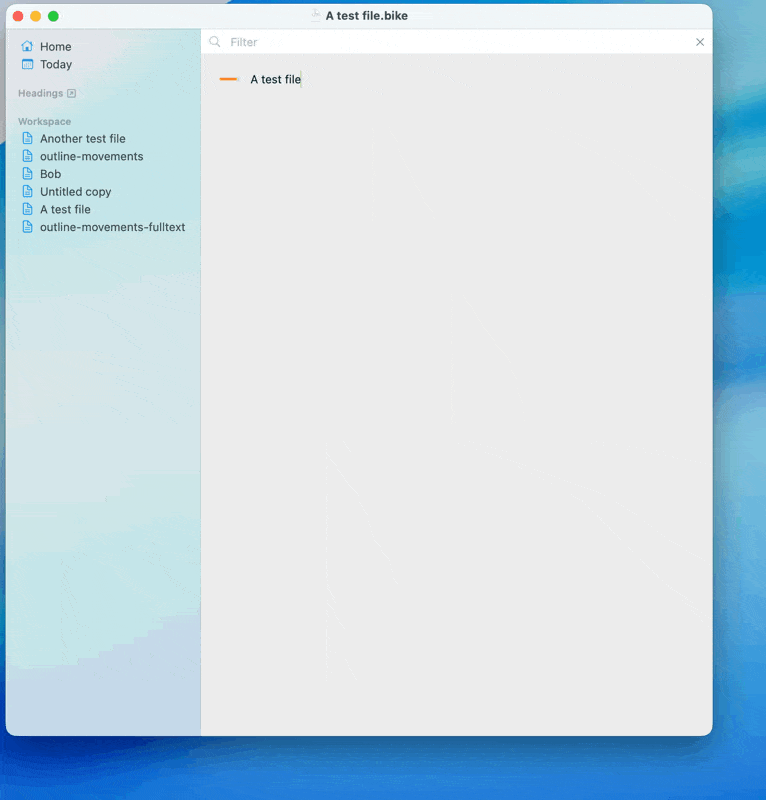Viewport: 766px width, 800px height.
Task: Expand the Headings section arrow icon
Action: click(72, 94)
